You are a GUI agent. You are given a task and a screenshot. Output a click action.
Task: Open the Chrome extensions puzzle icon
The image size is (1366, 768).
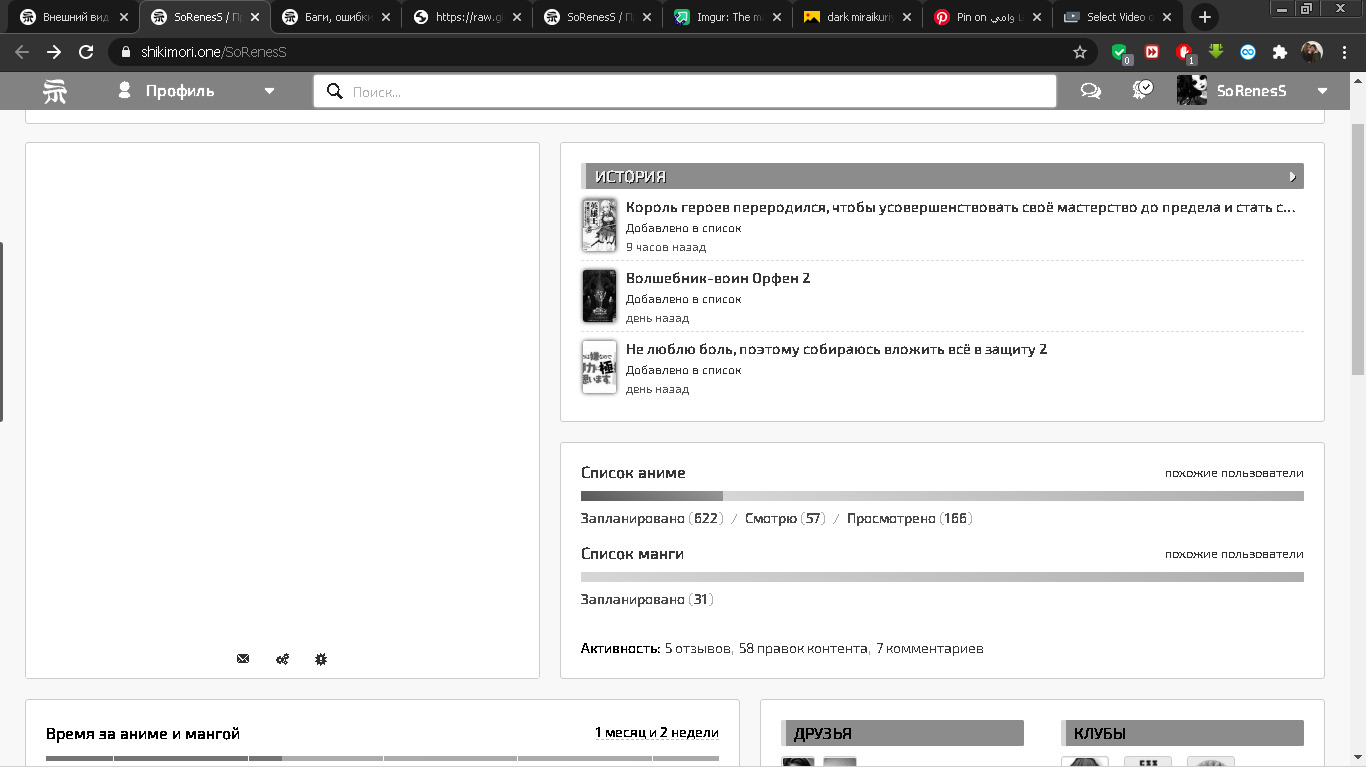pos(1279,52)
